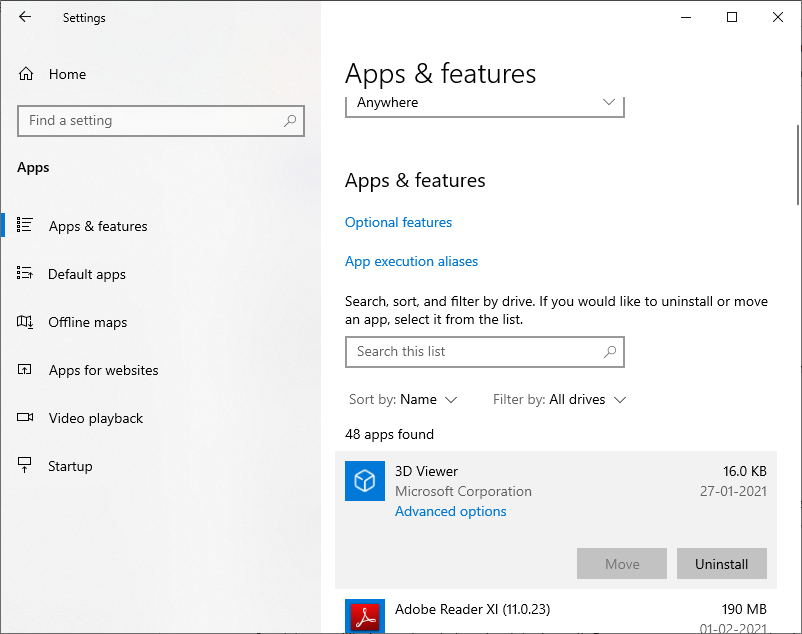Viewport: 802px width, 634px height.
Task: Click the Offline maps map icon
Action: pos(25,322)
